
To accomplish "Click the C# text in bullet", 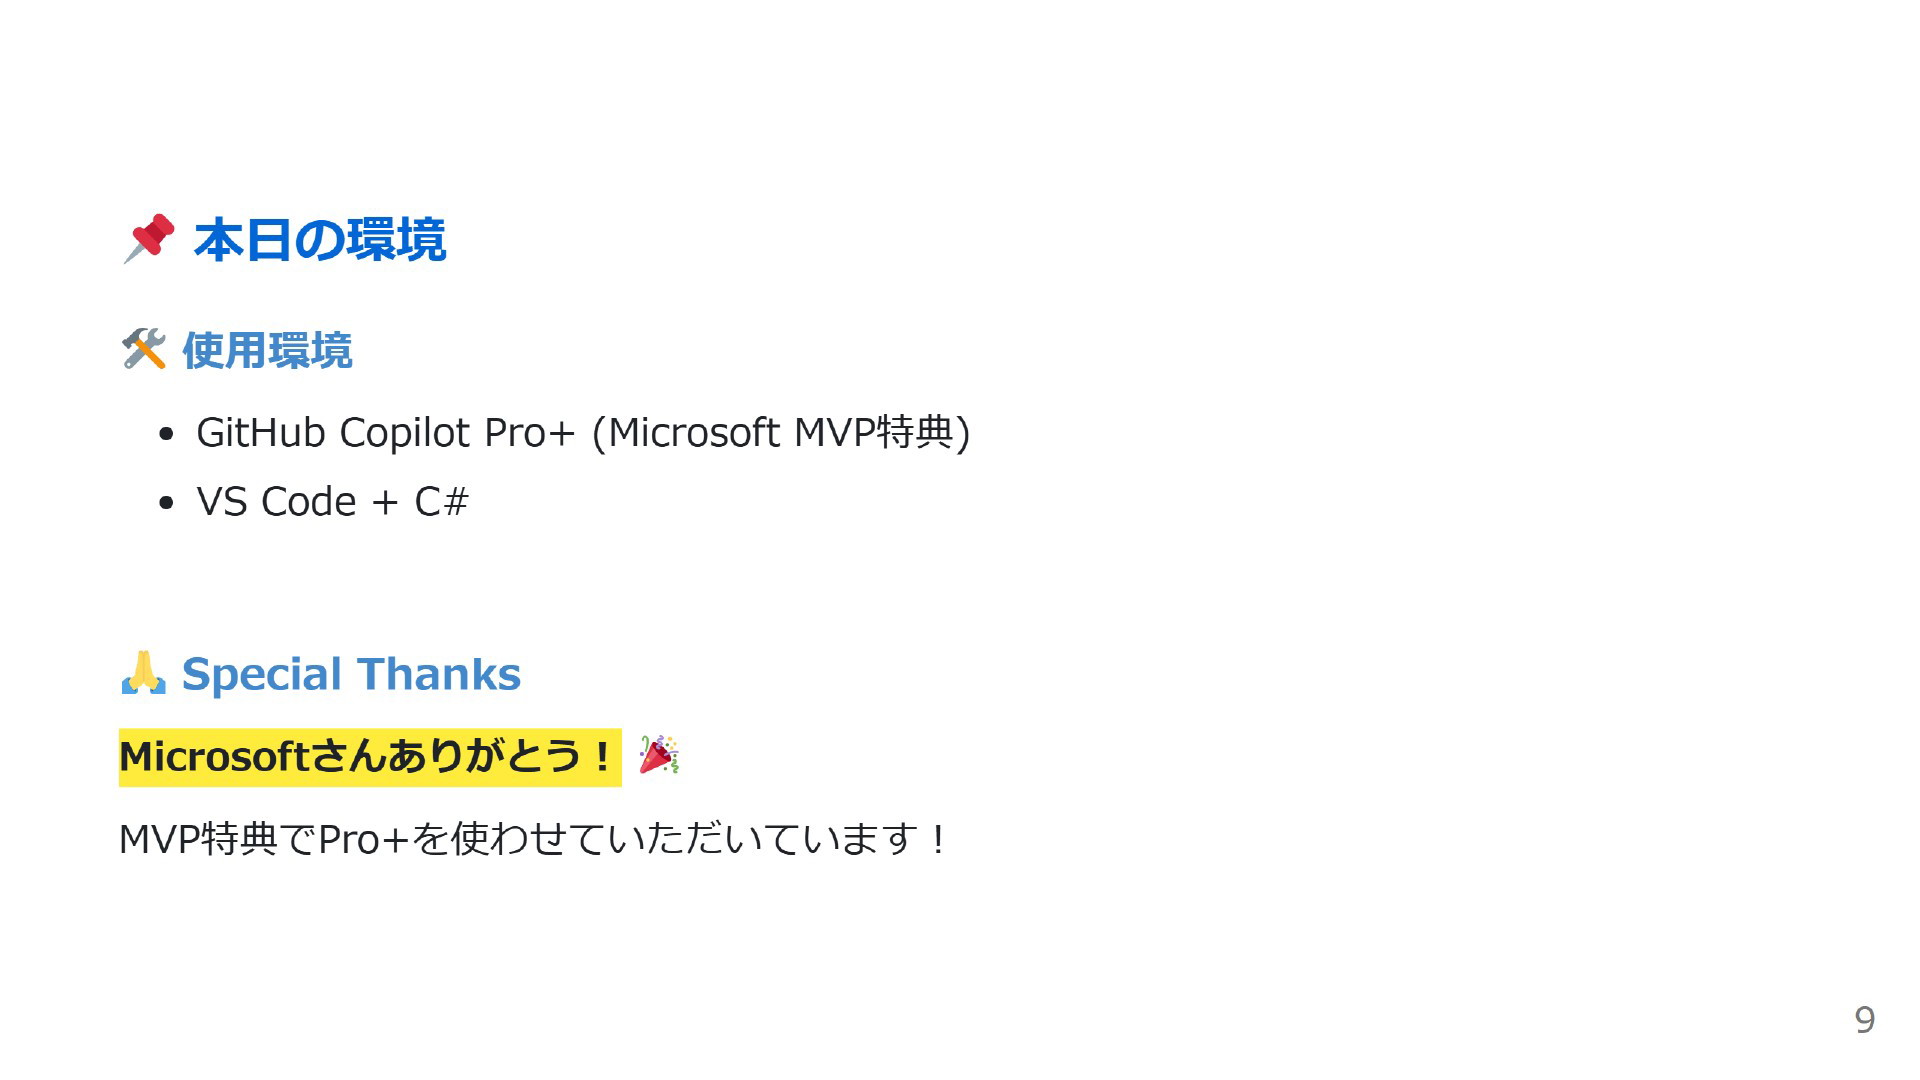I will pyautogui.click(x=441, y=502).
